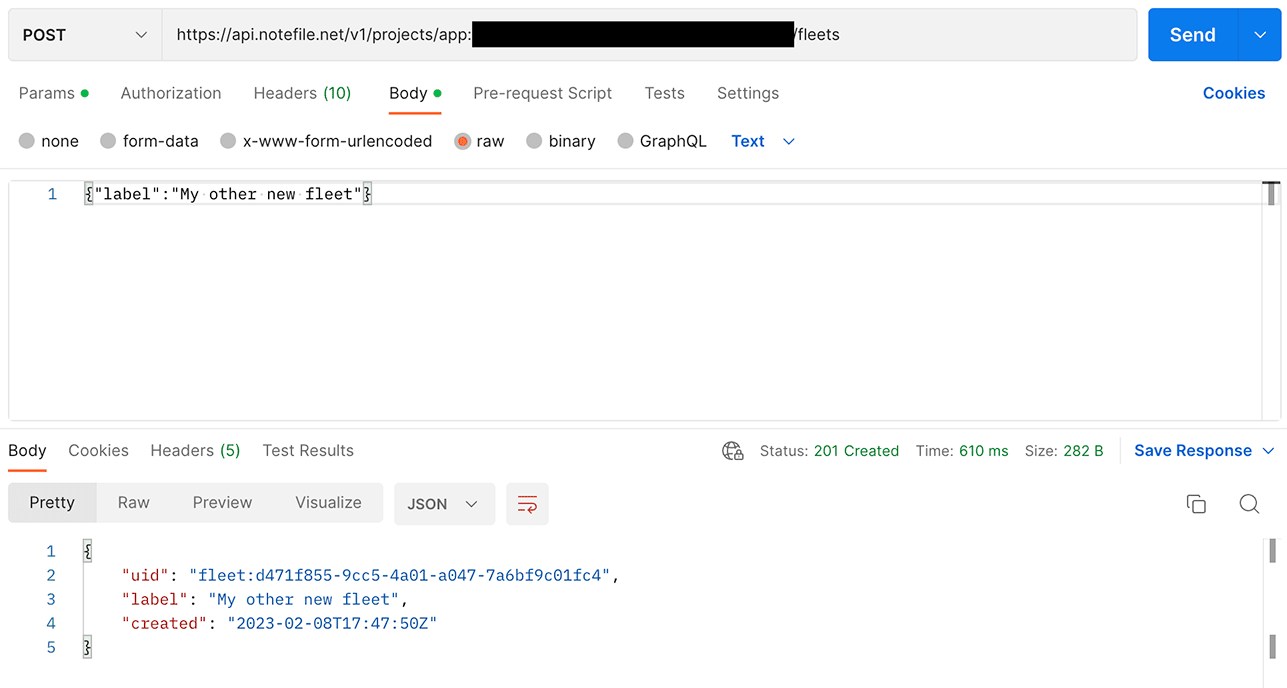Screen dimensions: 1287x688
Task: Click the "My other new fleet" response value
Action: pos(304,599)
